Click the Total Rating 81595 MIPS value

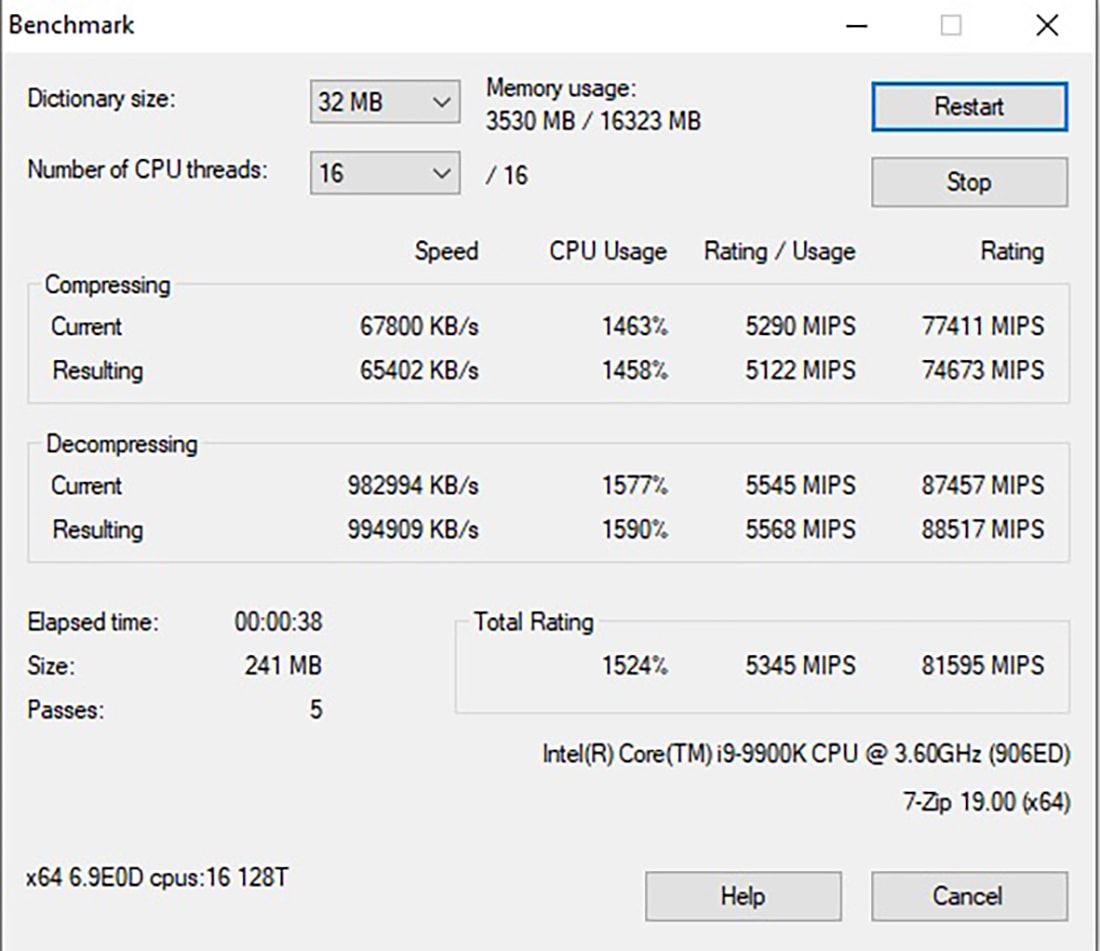coord(982,666)
